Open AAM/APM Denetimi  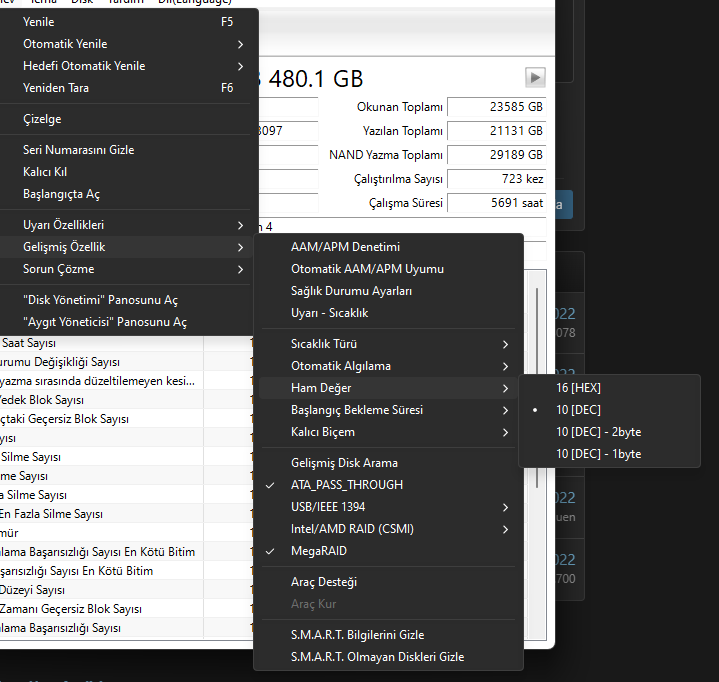coord(388,247)
